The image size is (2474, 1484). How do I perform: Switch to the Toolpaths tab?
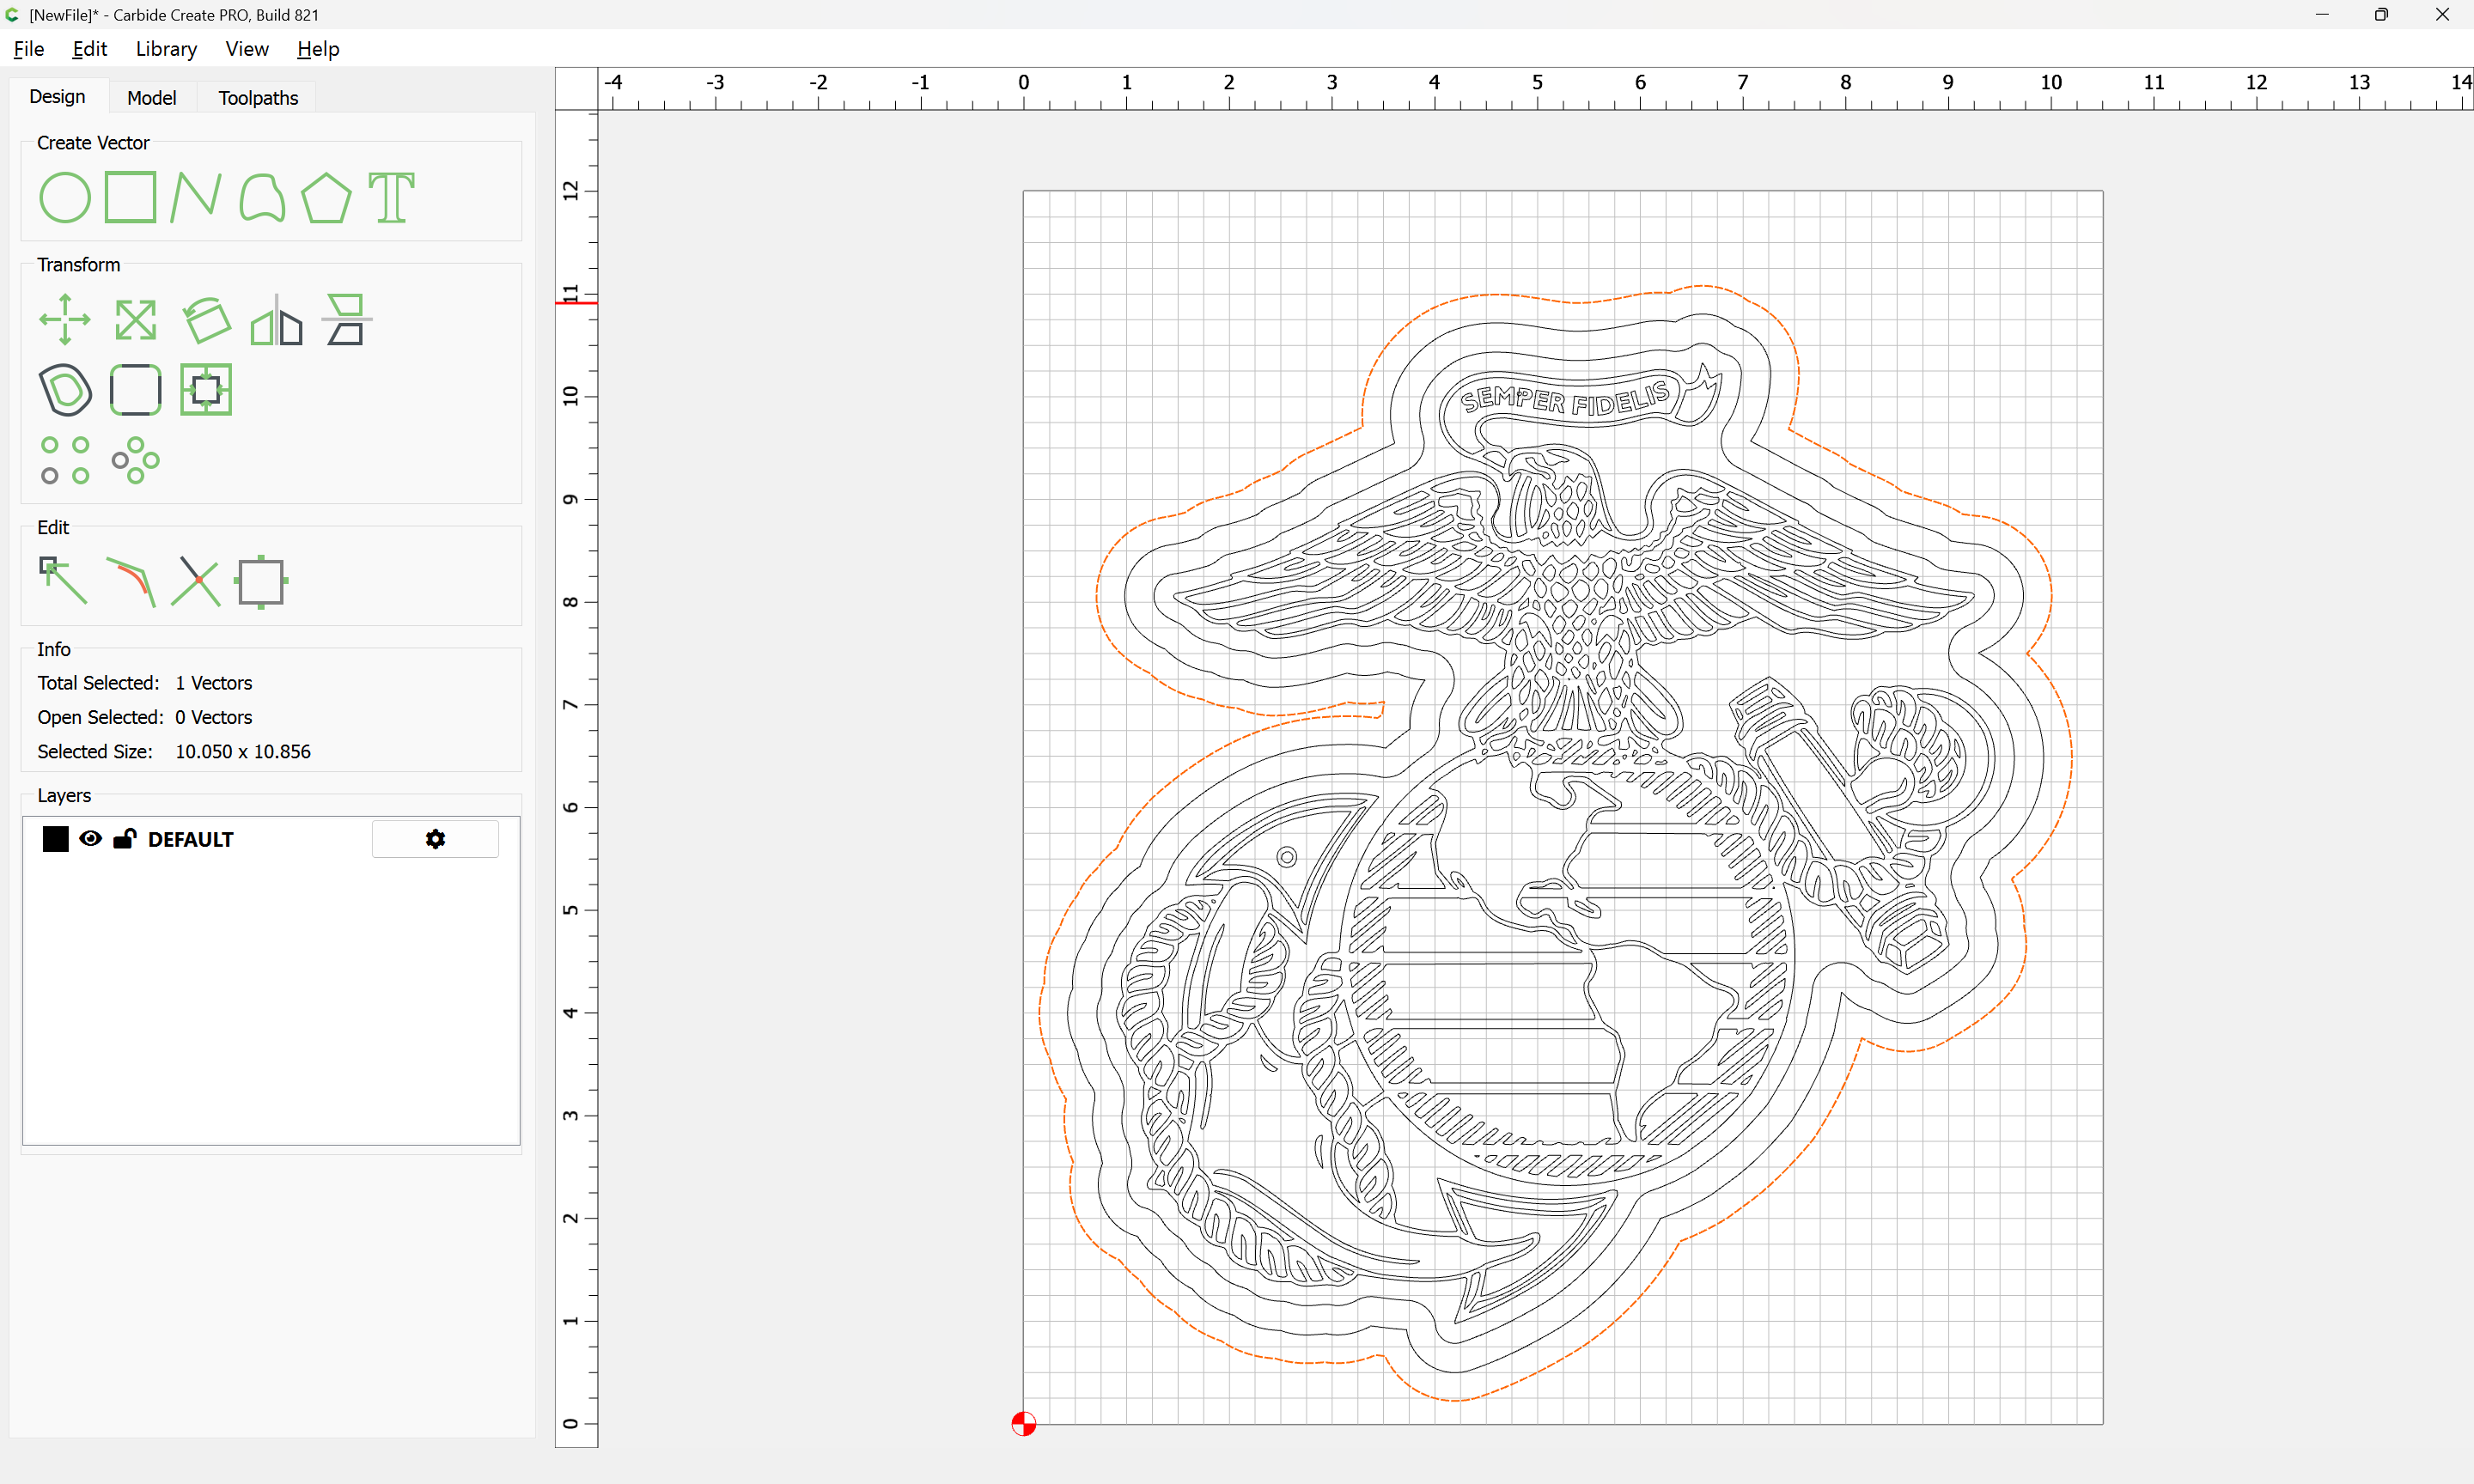pyautogui.click(x=258, y=98)
